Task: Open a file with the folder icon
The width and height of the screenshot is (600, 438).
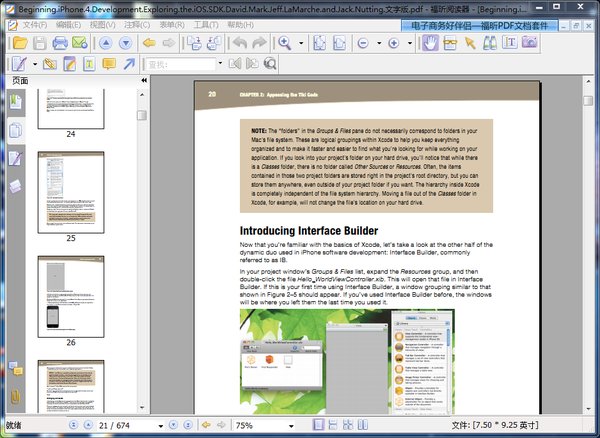Action: coord(20,43)
